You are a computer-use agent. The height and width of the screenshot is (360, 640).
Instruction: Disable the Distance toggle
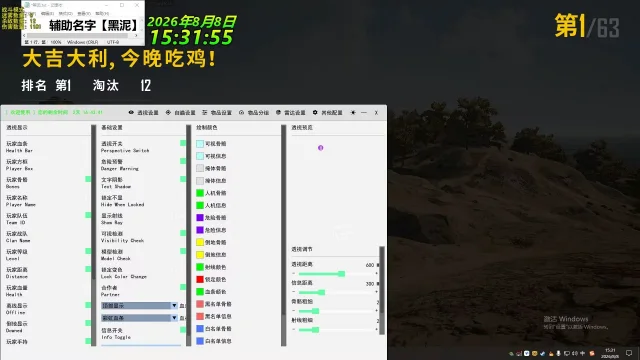tap(88, 269)
